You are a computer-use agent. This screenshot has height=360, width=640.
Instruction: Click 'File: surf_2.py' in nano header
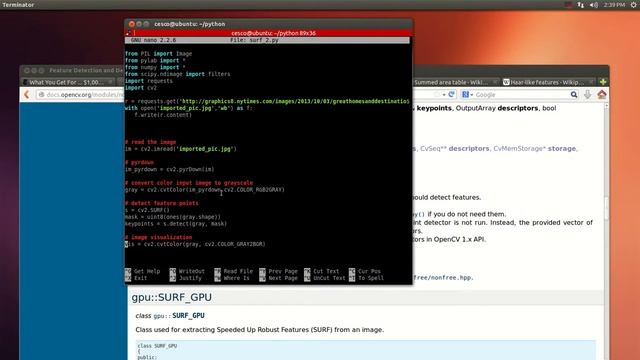[254, 40]
